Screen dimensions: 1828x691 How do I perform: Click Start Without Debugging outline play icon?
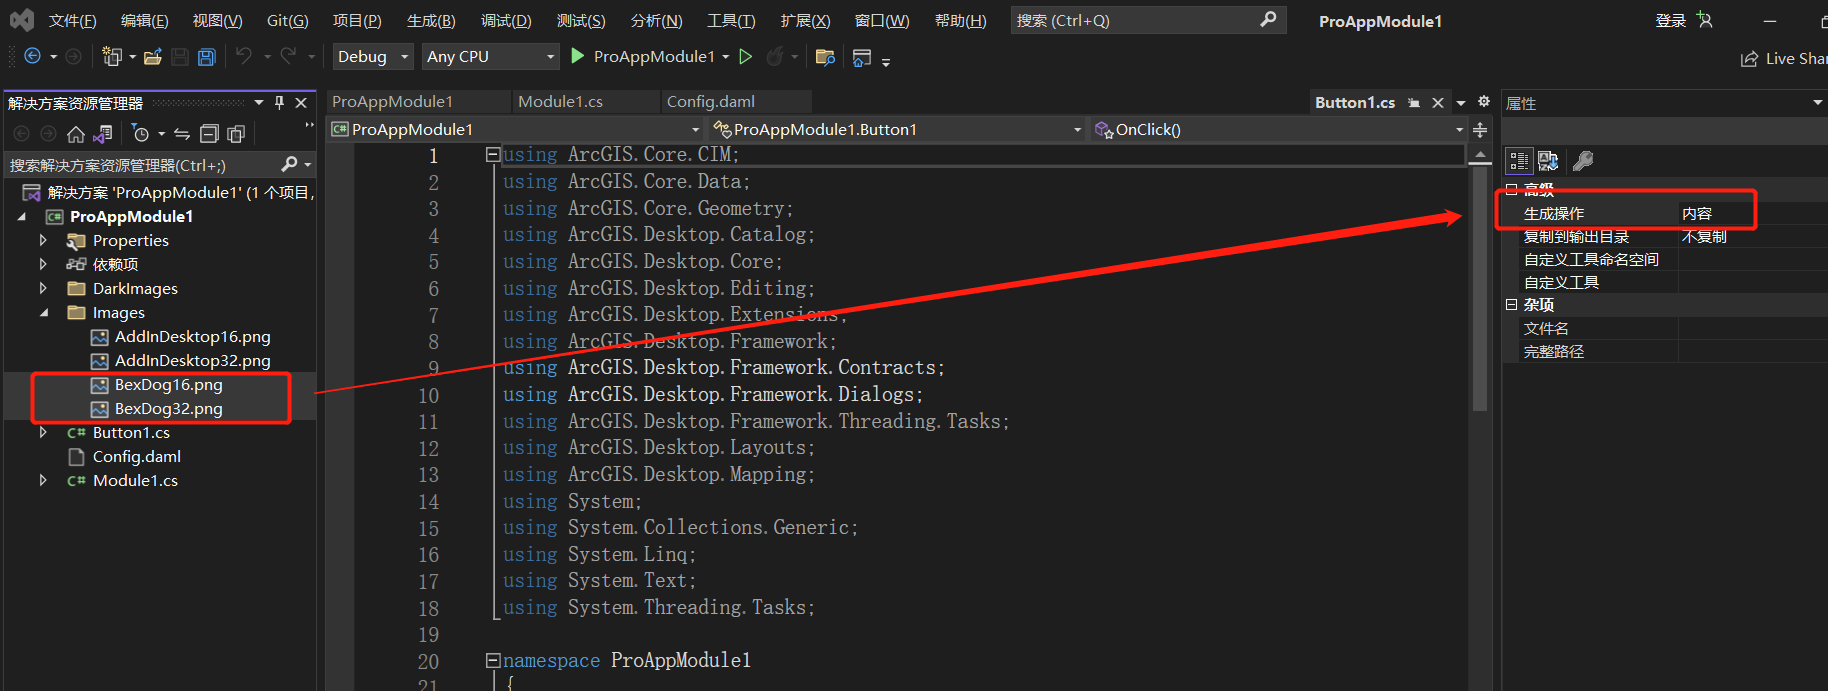[746, 57]
